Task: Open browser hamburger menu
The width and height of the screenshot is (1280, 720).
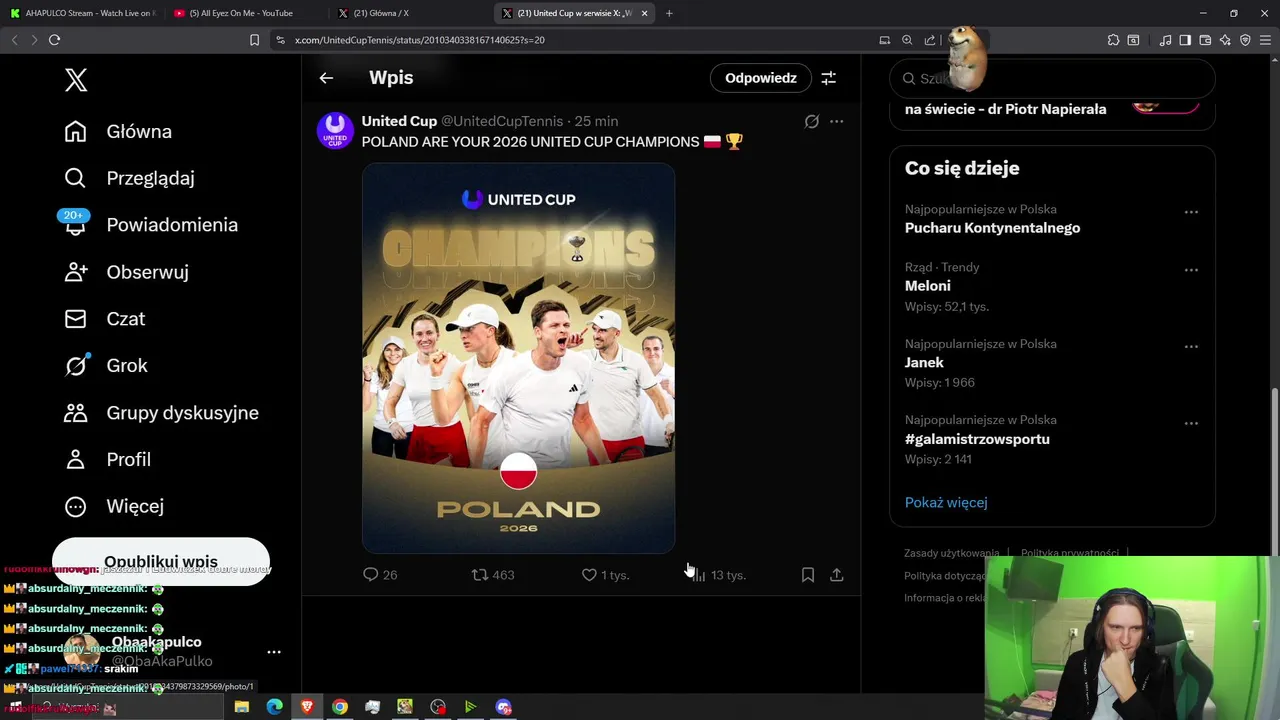Action: pos(1266,40)
